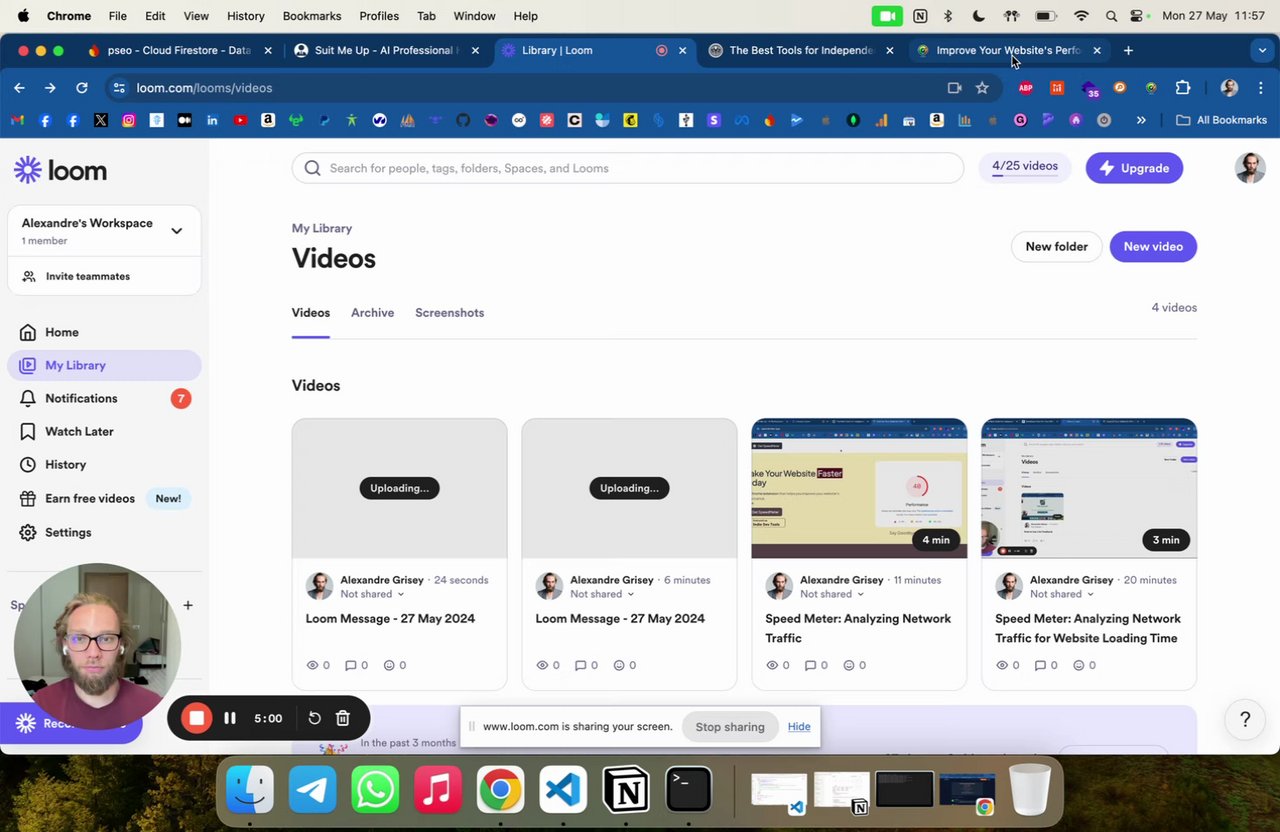
Task: Open Not shared dropdown on 20 minutes old video
Action: tap(1062, 594)
